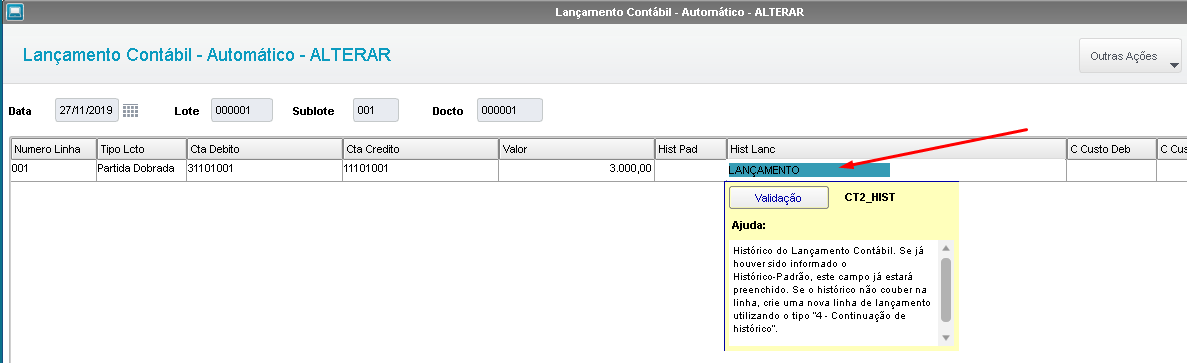Click the Lançamento Contábil - Automático - ALTERAR heading
The image size is (1187, 363).
(x=207, y=55)
